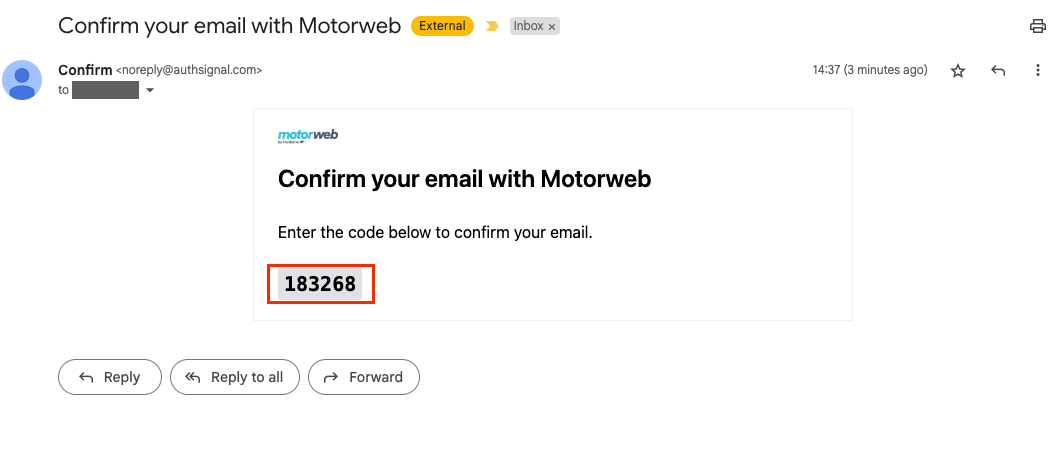Screen dimensions: 1056x449
Task: Click the 14:37 timestamp
Action: pyautogui.click(x=869, y=71)
